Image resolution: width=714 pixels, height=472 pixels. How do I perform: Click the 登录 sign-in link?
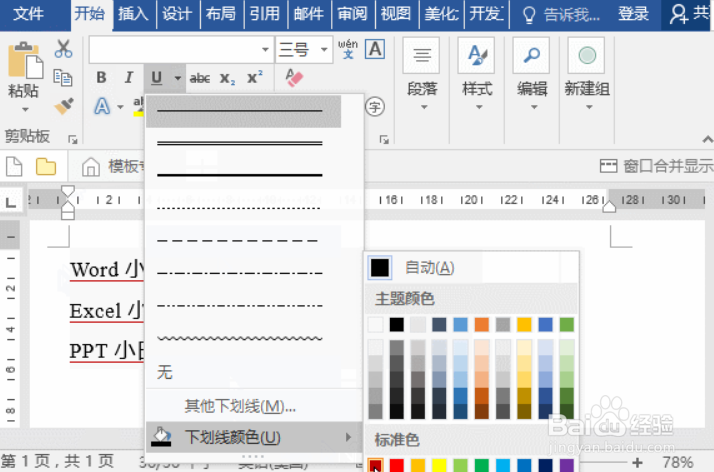[633, 14]
